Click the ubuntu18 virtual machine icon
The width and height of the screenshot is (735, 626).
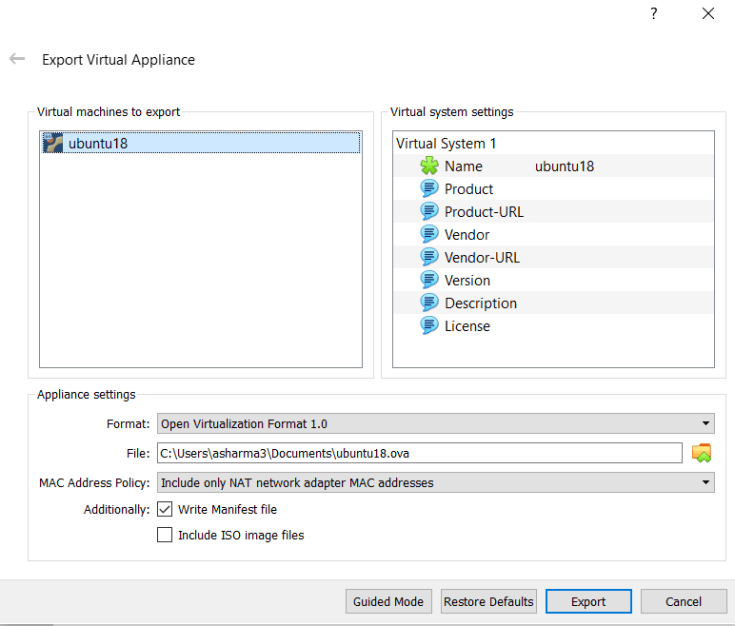(x=53, y=143)
